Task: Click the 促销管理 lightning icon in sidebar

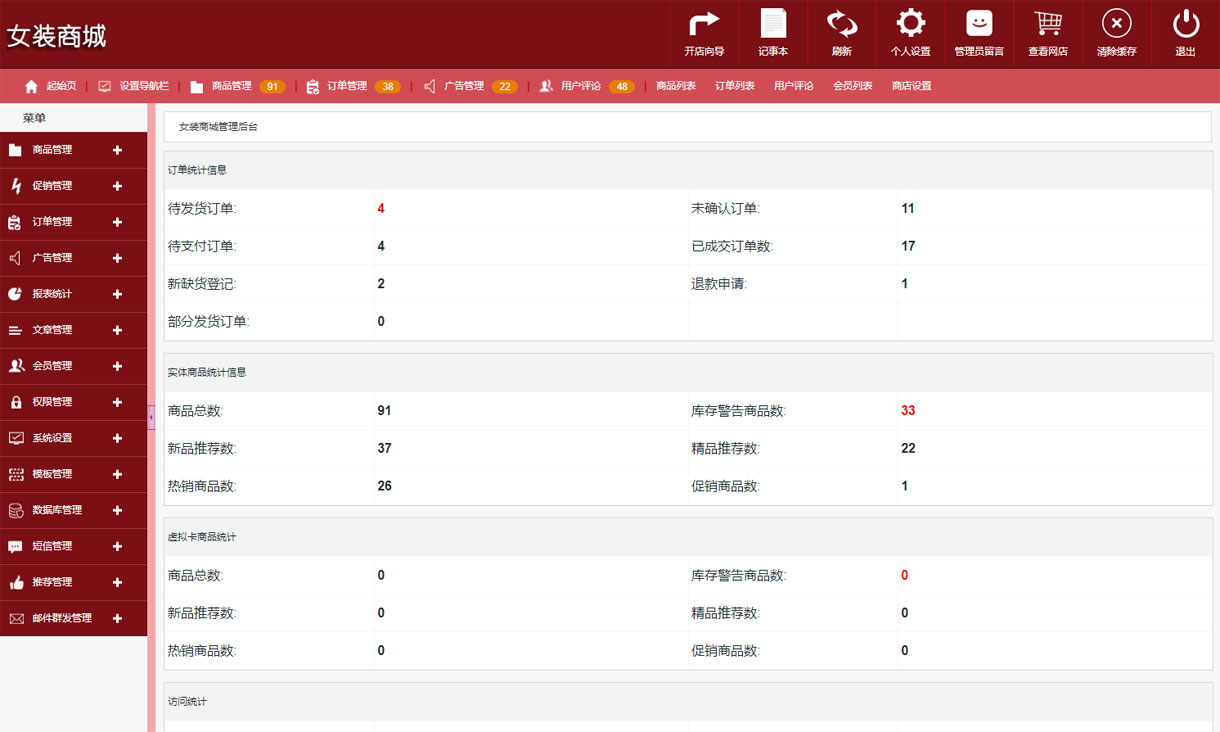Action: point(15,186)
